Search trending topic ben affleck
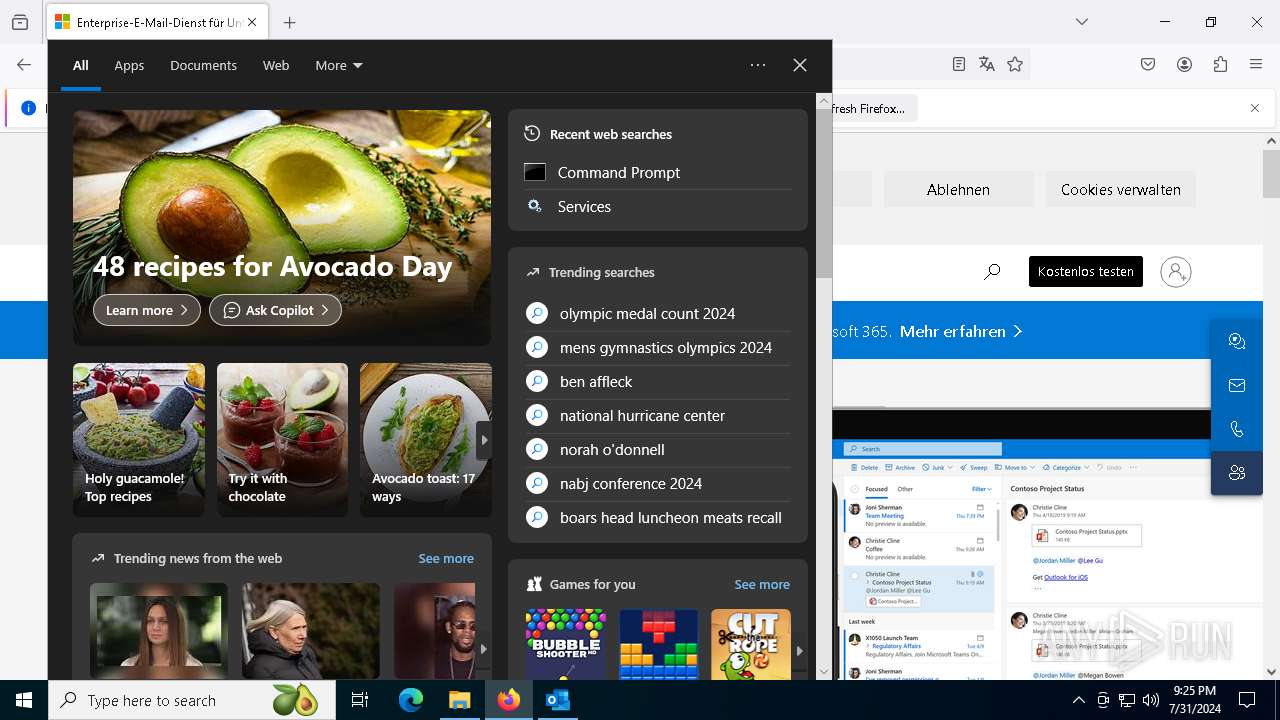This screenshot has height=720, width=1280. click(658, 381)
